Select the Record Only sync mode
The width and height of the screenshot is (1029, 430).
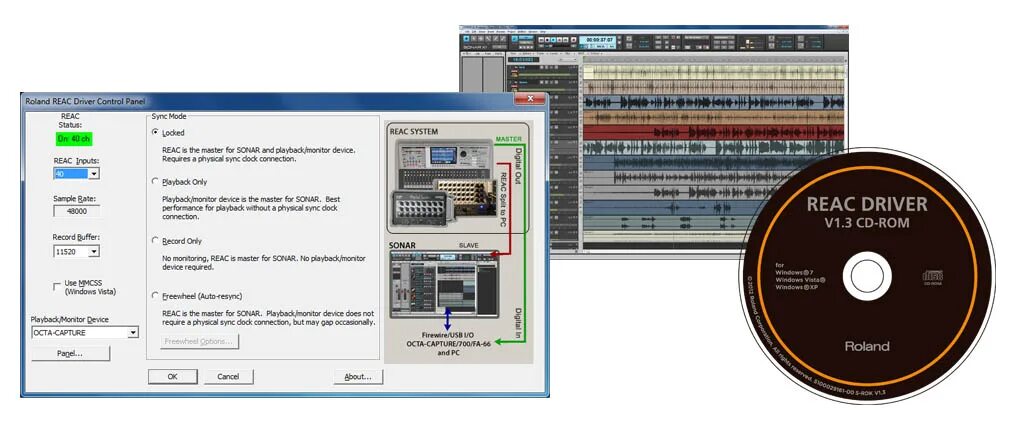156,241
